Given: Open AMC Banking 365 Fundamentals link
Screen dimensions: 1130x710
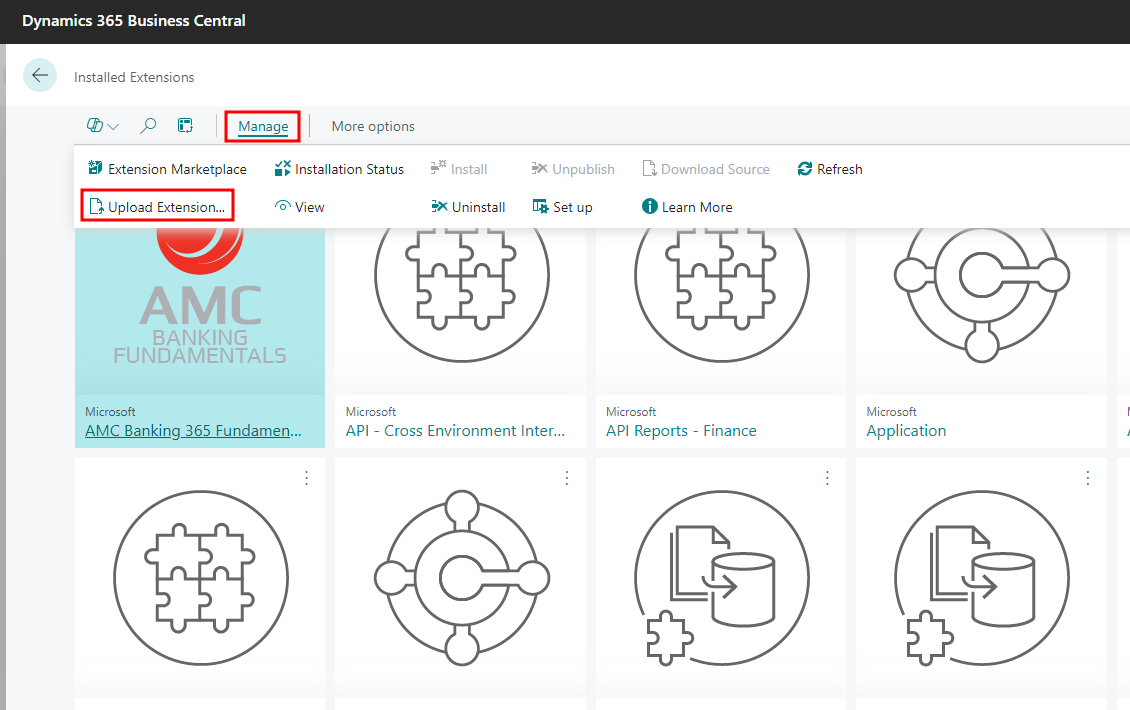Looking at the screenshot, I should (193, 430).
